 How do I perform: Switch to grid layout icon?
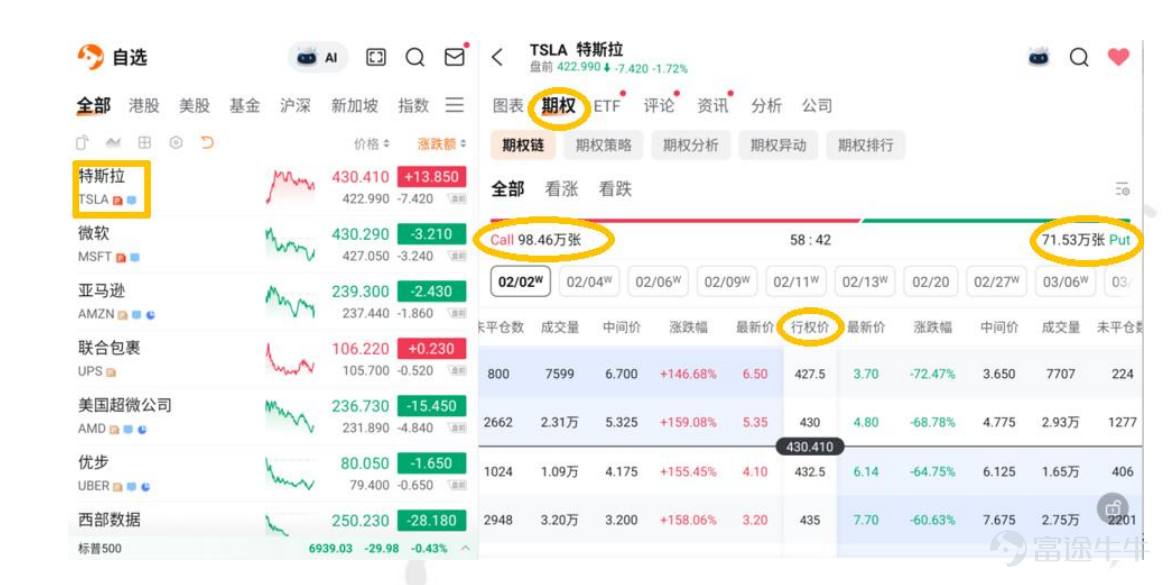(x=145, y=143)
